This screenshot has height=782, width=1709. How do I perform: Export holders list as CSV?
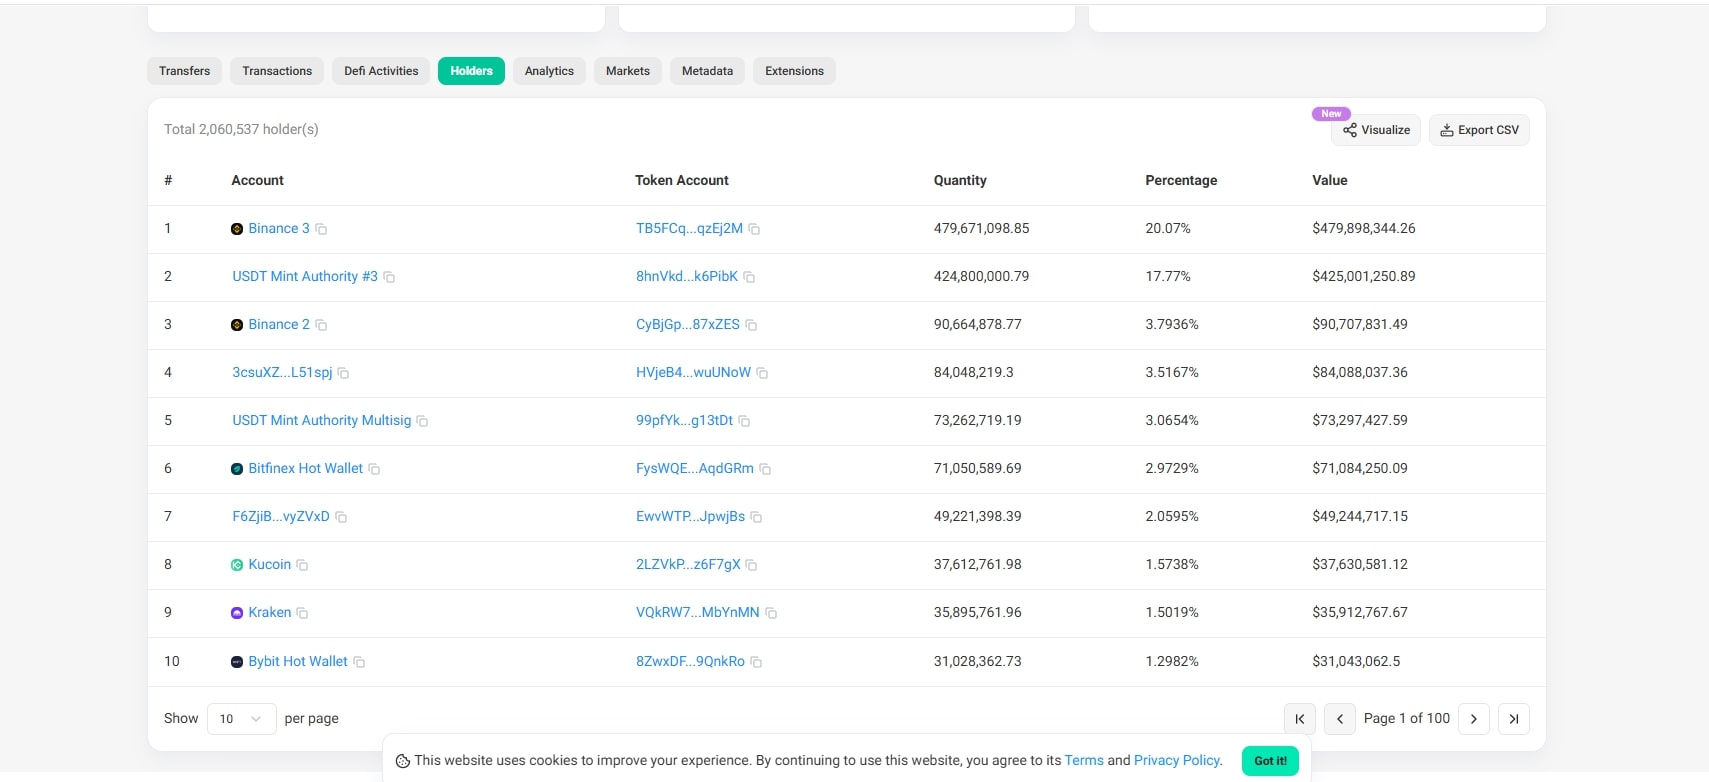(1479, 130)
